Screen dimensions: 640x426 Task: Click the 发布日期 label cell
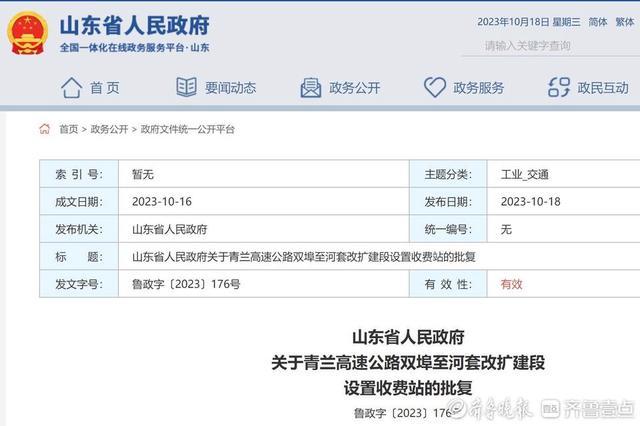(x=448, y=202)
